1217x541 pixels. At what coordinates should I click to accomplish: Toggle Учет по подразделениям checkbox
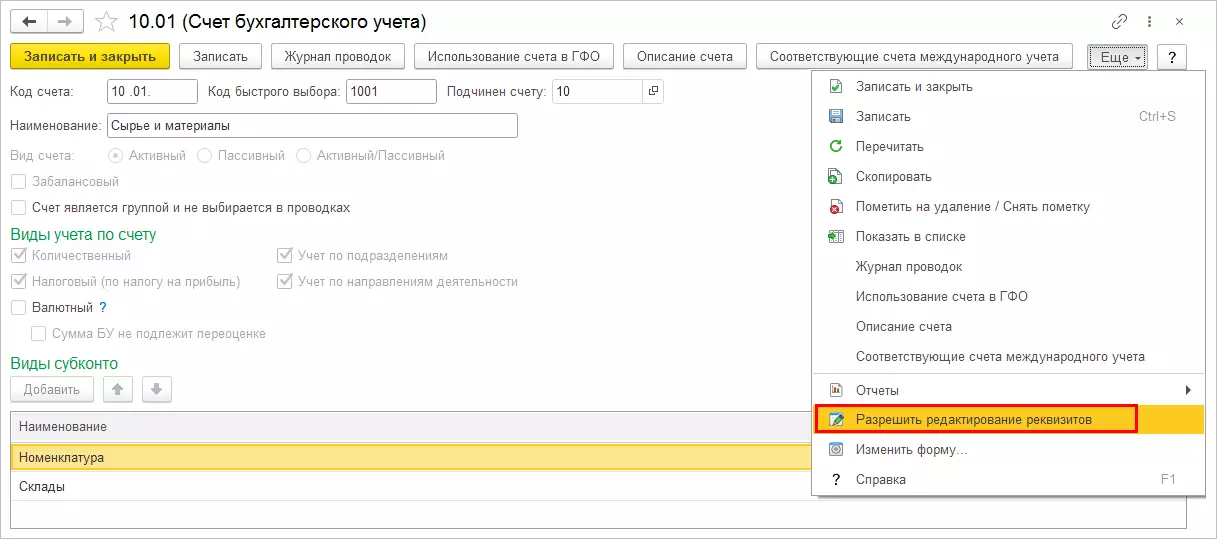coord(285,256)
